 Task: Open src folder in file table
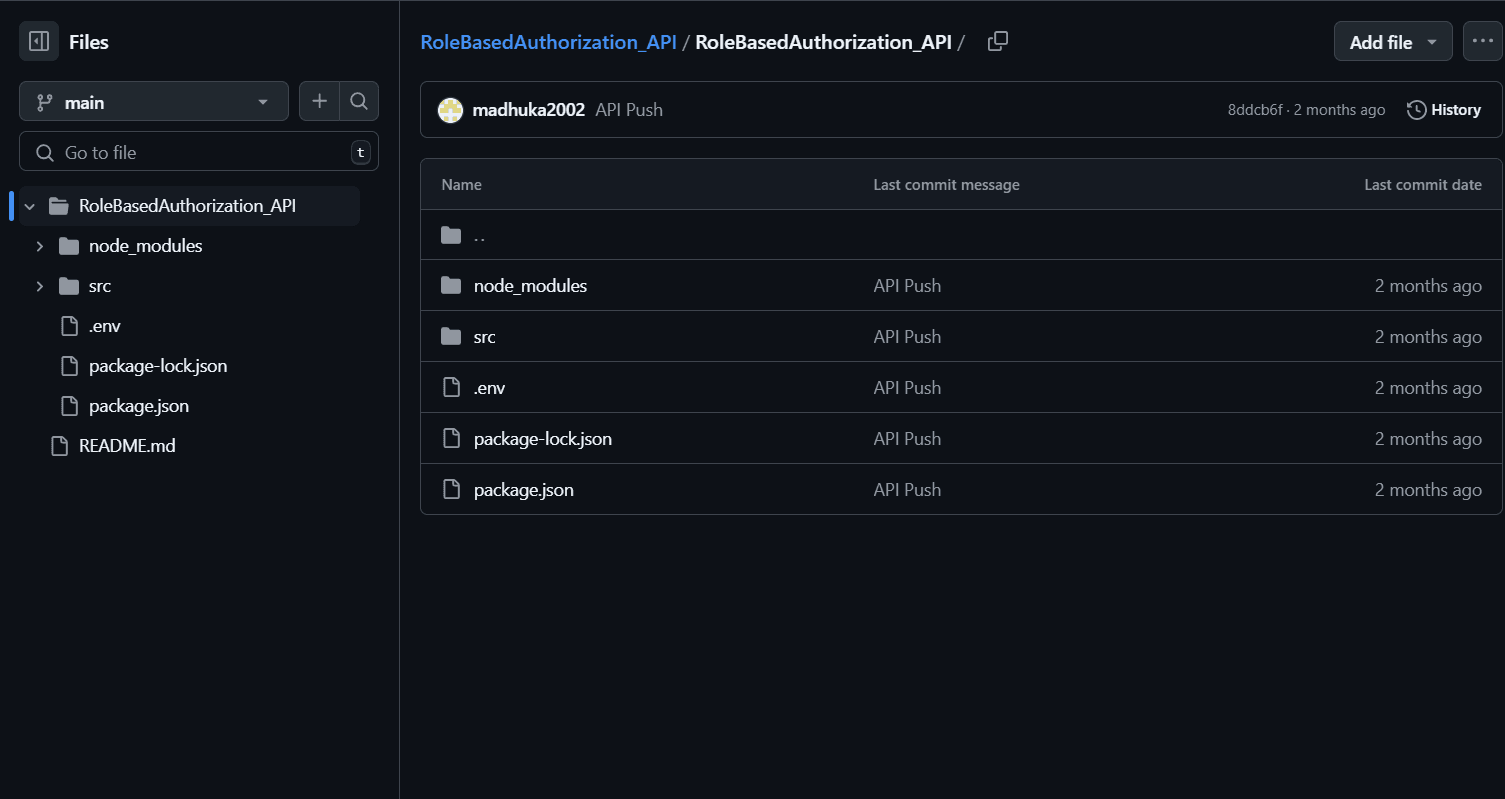point(485,337)
